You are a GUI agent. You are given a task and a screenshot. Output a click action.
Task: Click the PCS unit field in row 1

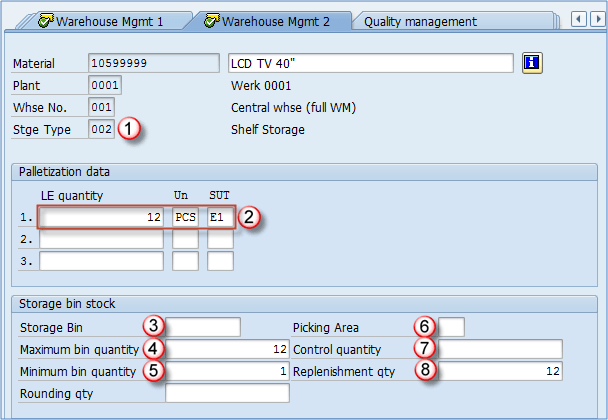185,216
